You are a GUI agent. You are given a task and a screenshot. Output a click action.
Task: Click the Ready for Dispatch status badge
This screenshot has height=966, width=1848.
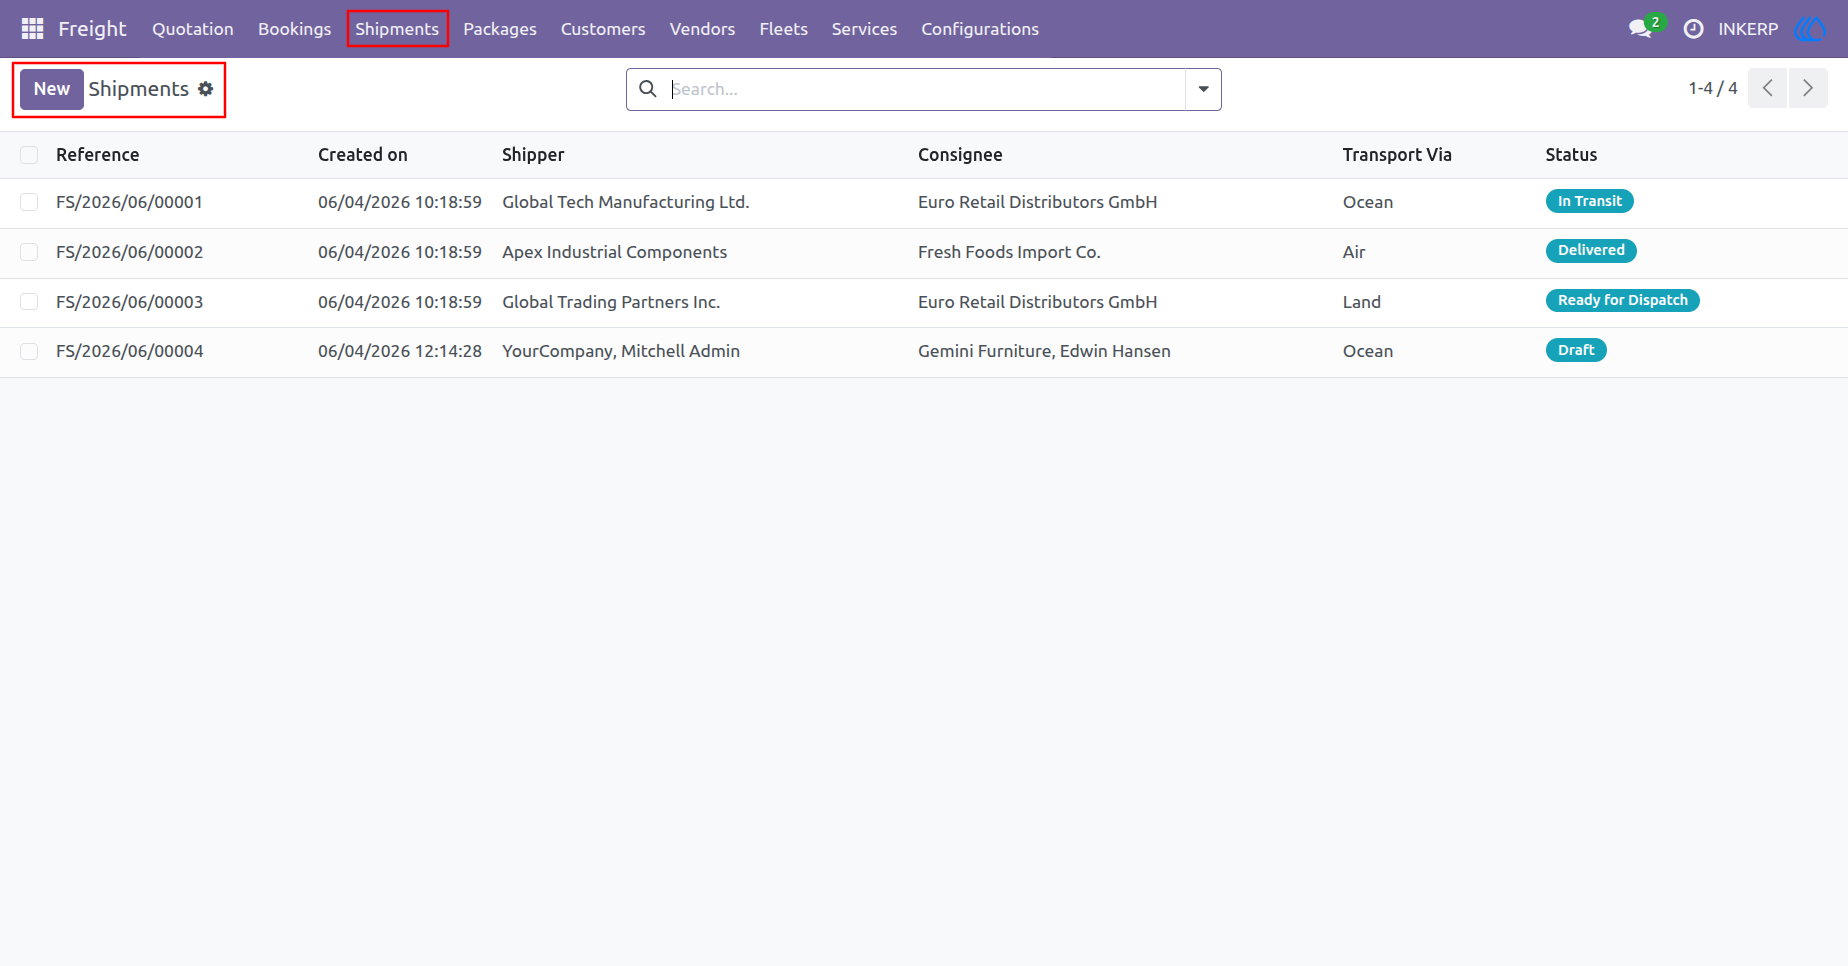pyautogui.click(x=1622, y=300)
